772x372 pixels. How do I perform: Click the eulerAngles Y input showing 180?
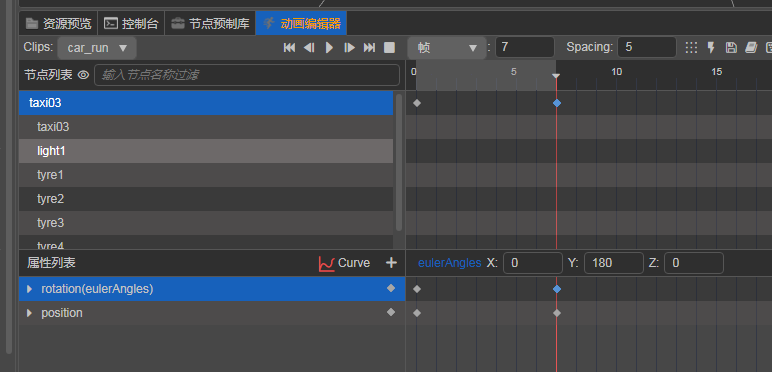613,263
